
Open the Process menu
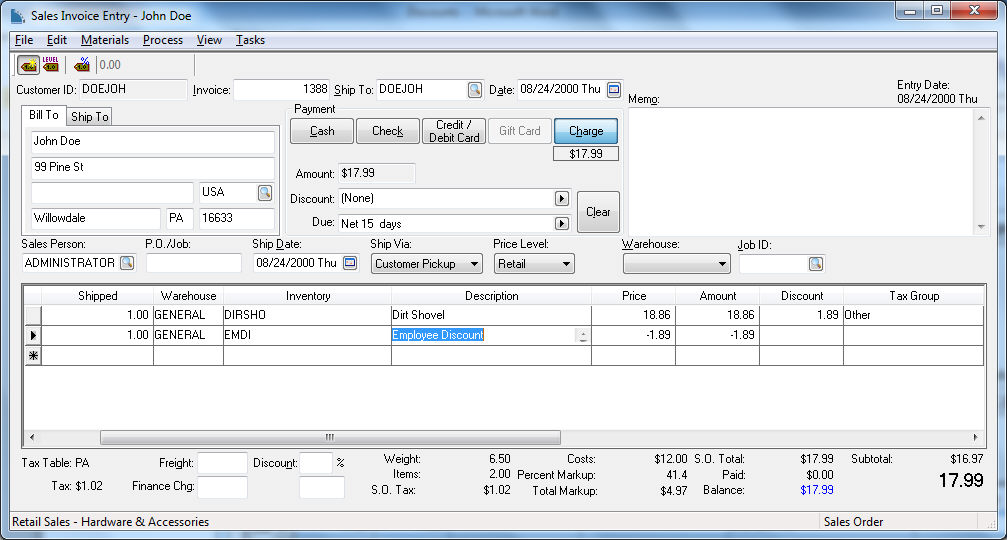(162, 40)
